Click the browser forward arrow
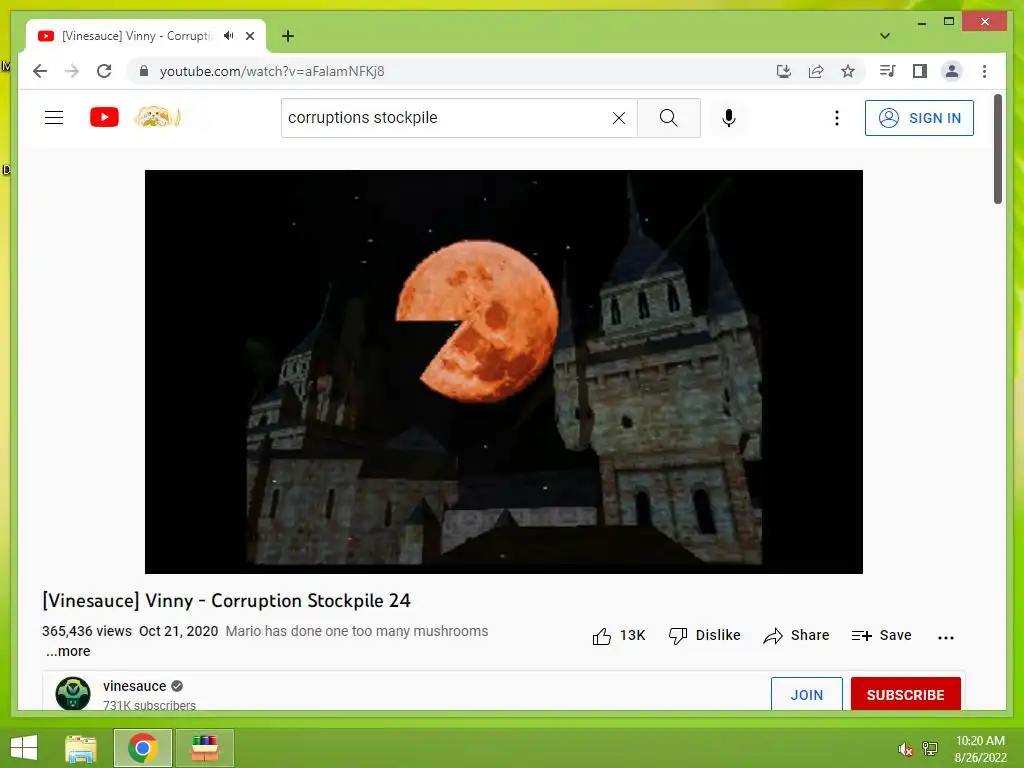 point(72,71)
